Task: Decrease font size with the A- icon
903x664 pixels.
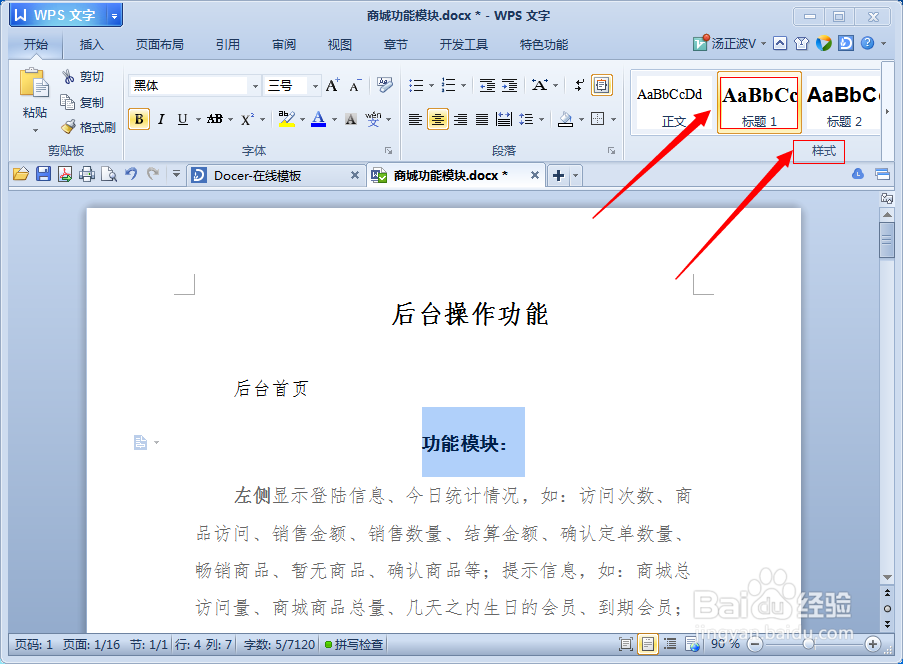Action: (355, 86)
